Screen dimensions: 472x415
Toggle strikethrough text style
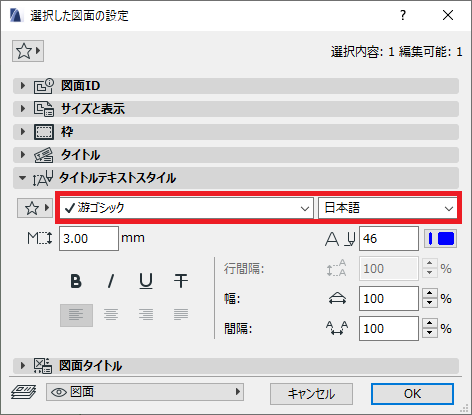pos(181,281)
